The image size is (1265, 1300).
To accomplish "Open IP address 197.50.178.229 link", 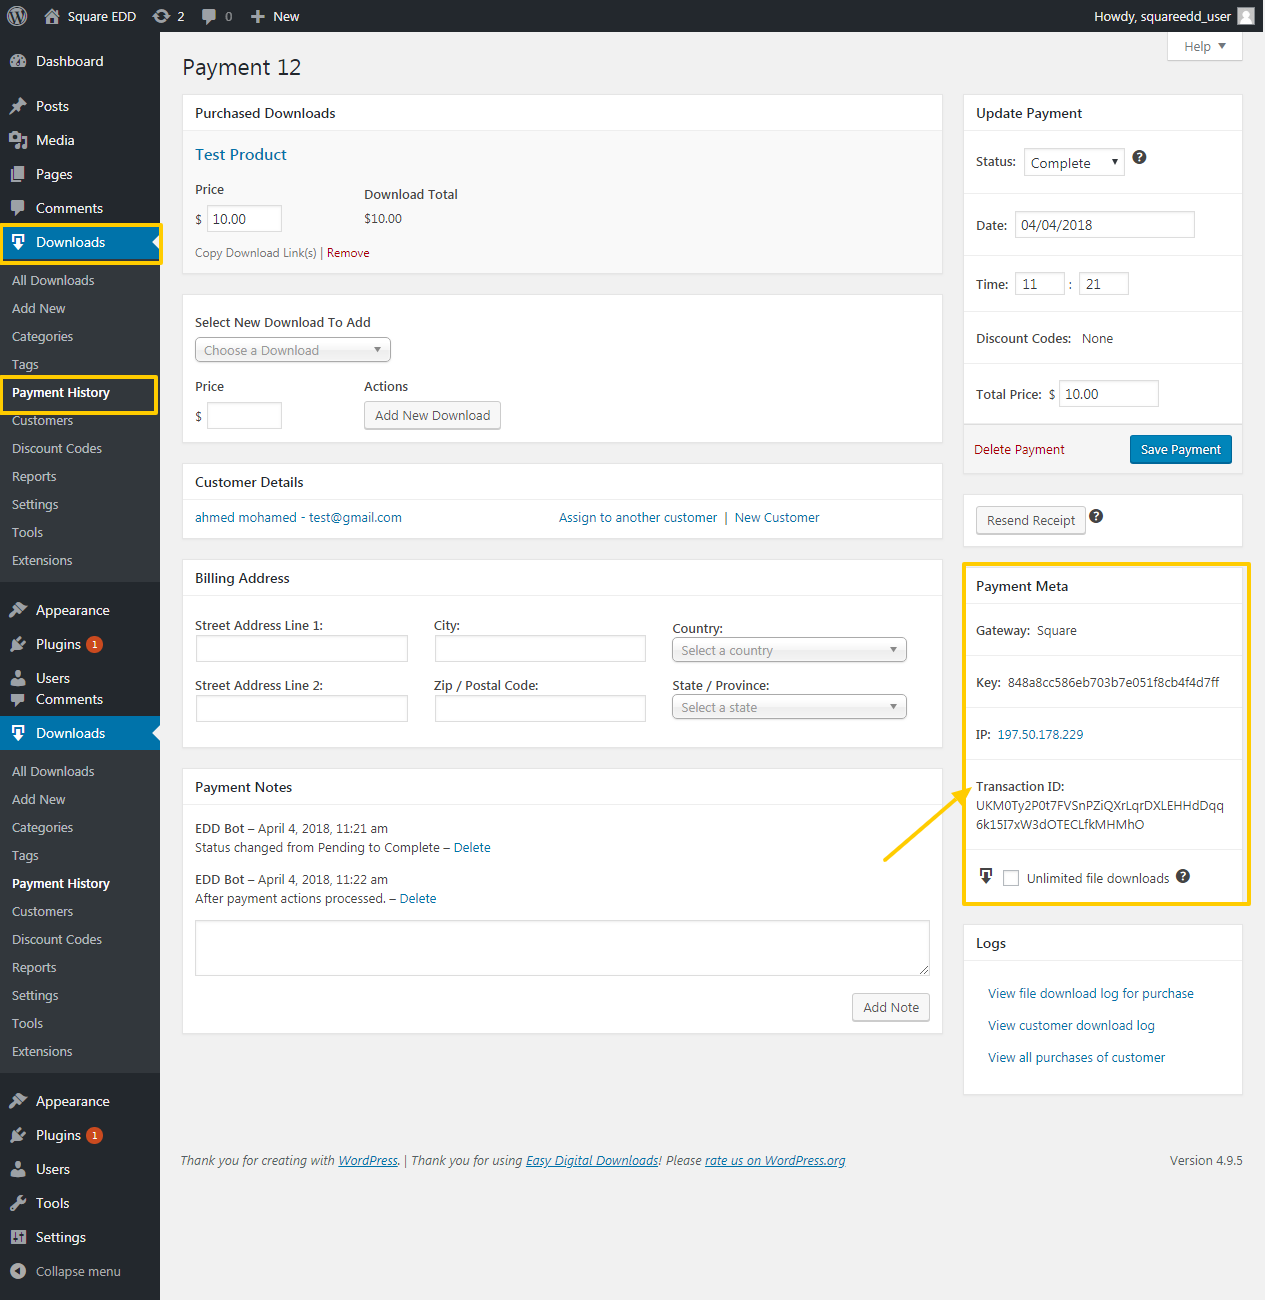I will tap(1040, 734).
